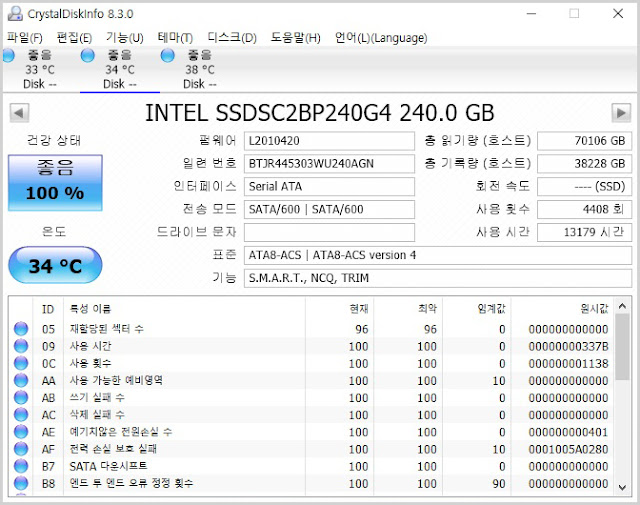The image size is (640, 505).
Task: Open the 도움말(H) menu
Action: coord(296,38)
